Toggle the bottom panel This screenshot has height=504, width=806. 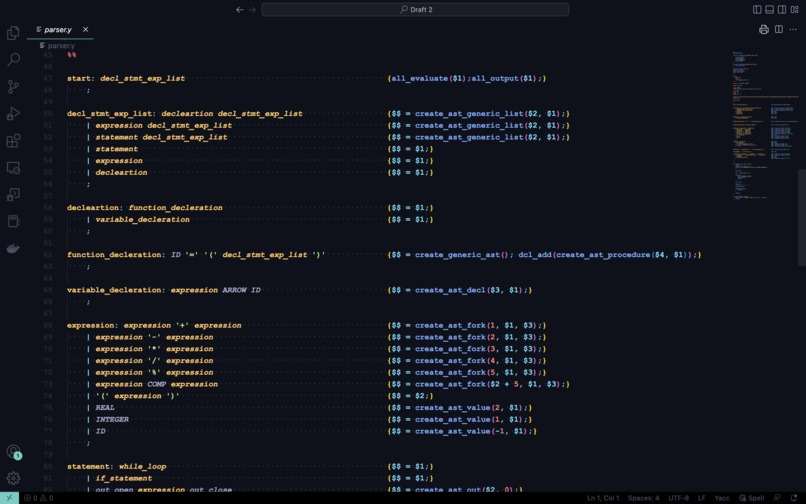770,9
